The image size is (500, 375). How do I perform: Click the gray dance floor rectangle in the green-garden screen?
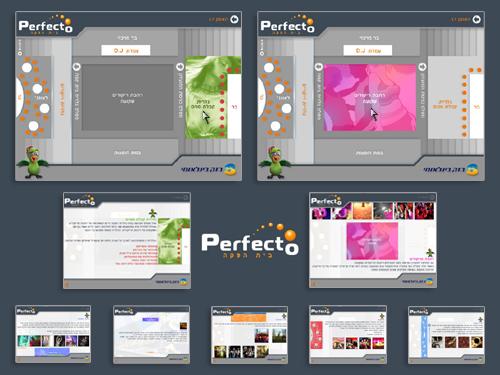[x=128, y=97]
